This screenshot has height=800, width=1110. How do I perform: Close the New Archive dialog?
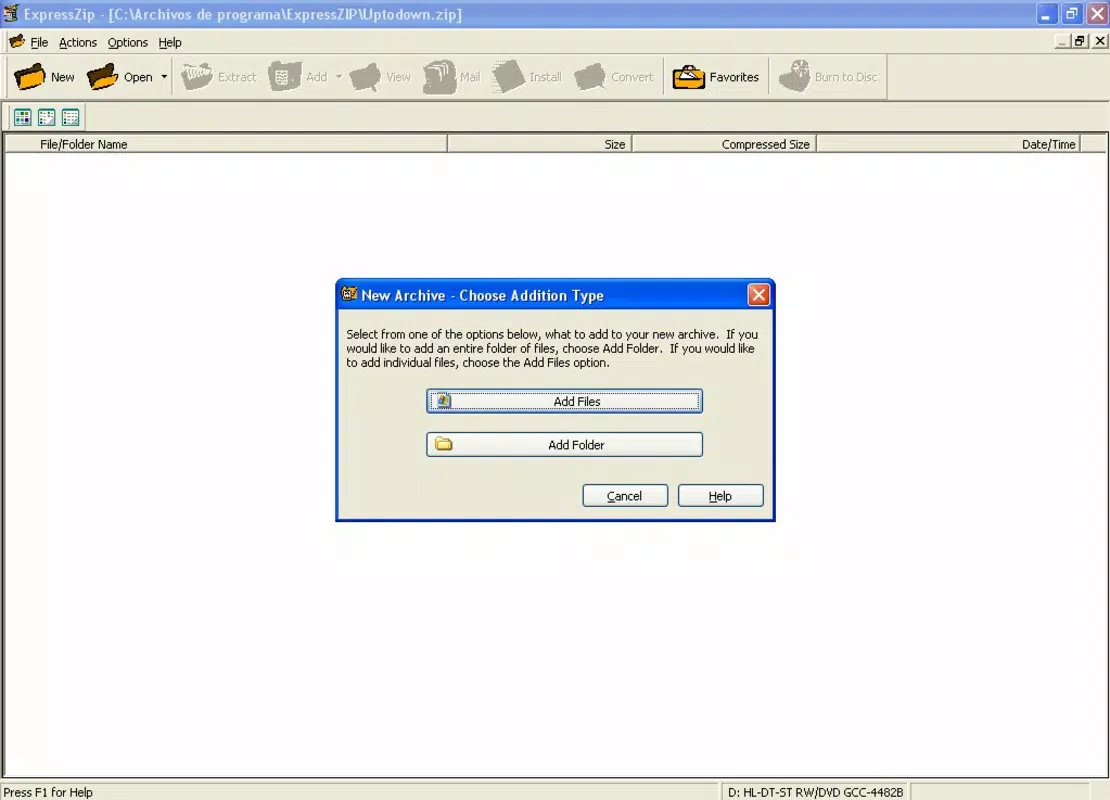pyautogui.click(x=758, y=295)
